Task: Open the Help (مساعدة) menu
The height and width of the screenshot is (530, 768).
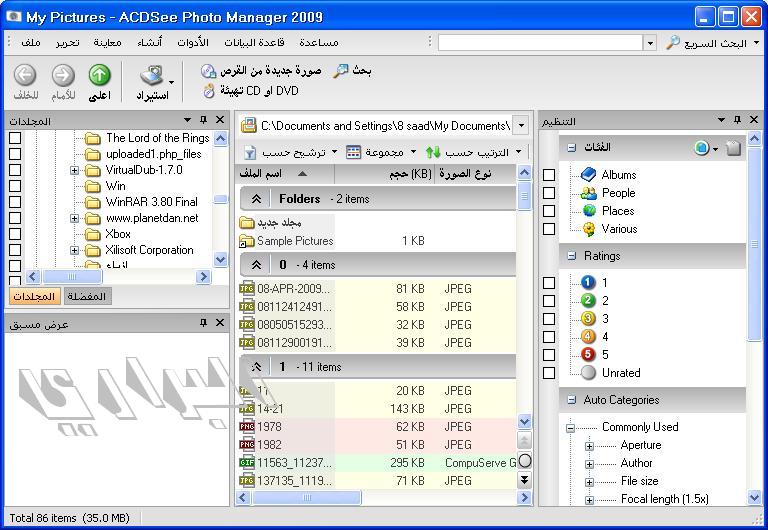Action: [x=319, y=43]
